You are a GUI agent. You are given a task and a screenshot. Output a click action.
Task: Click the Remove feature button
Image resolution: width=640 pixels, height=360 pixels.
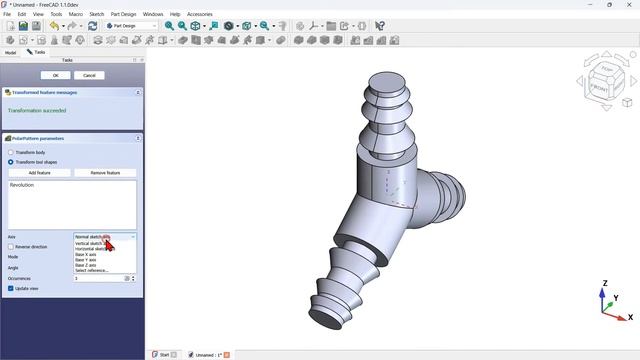(x=105, y=173)
